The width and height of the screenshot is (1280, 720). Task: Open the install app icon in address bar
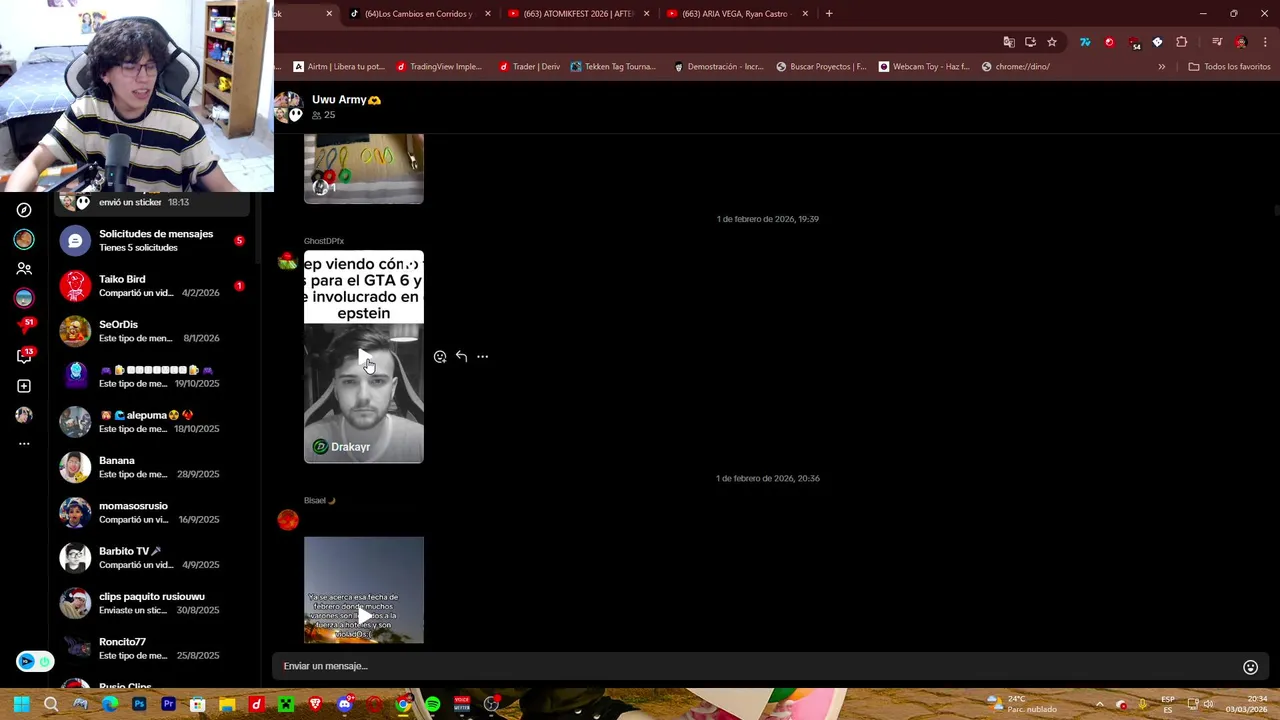1030,42
